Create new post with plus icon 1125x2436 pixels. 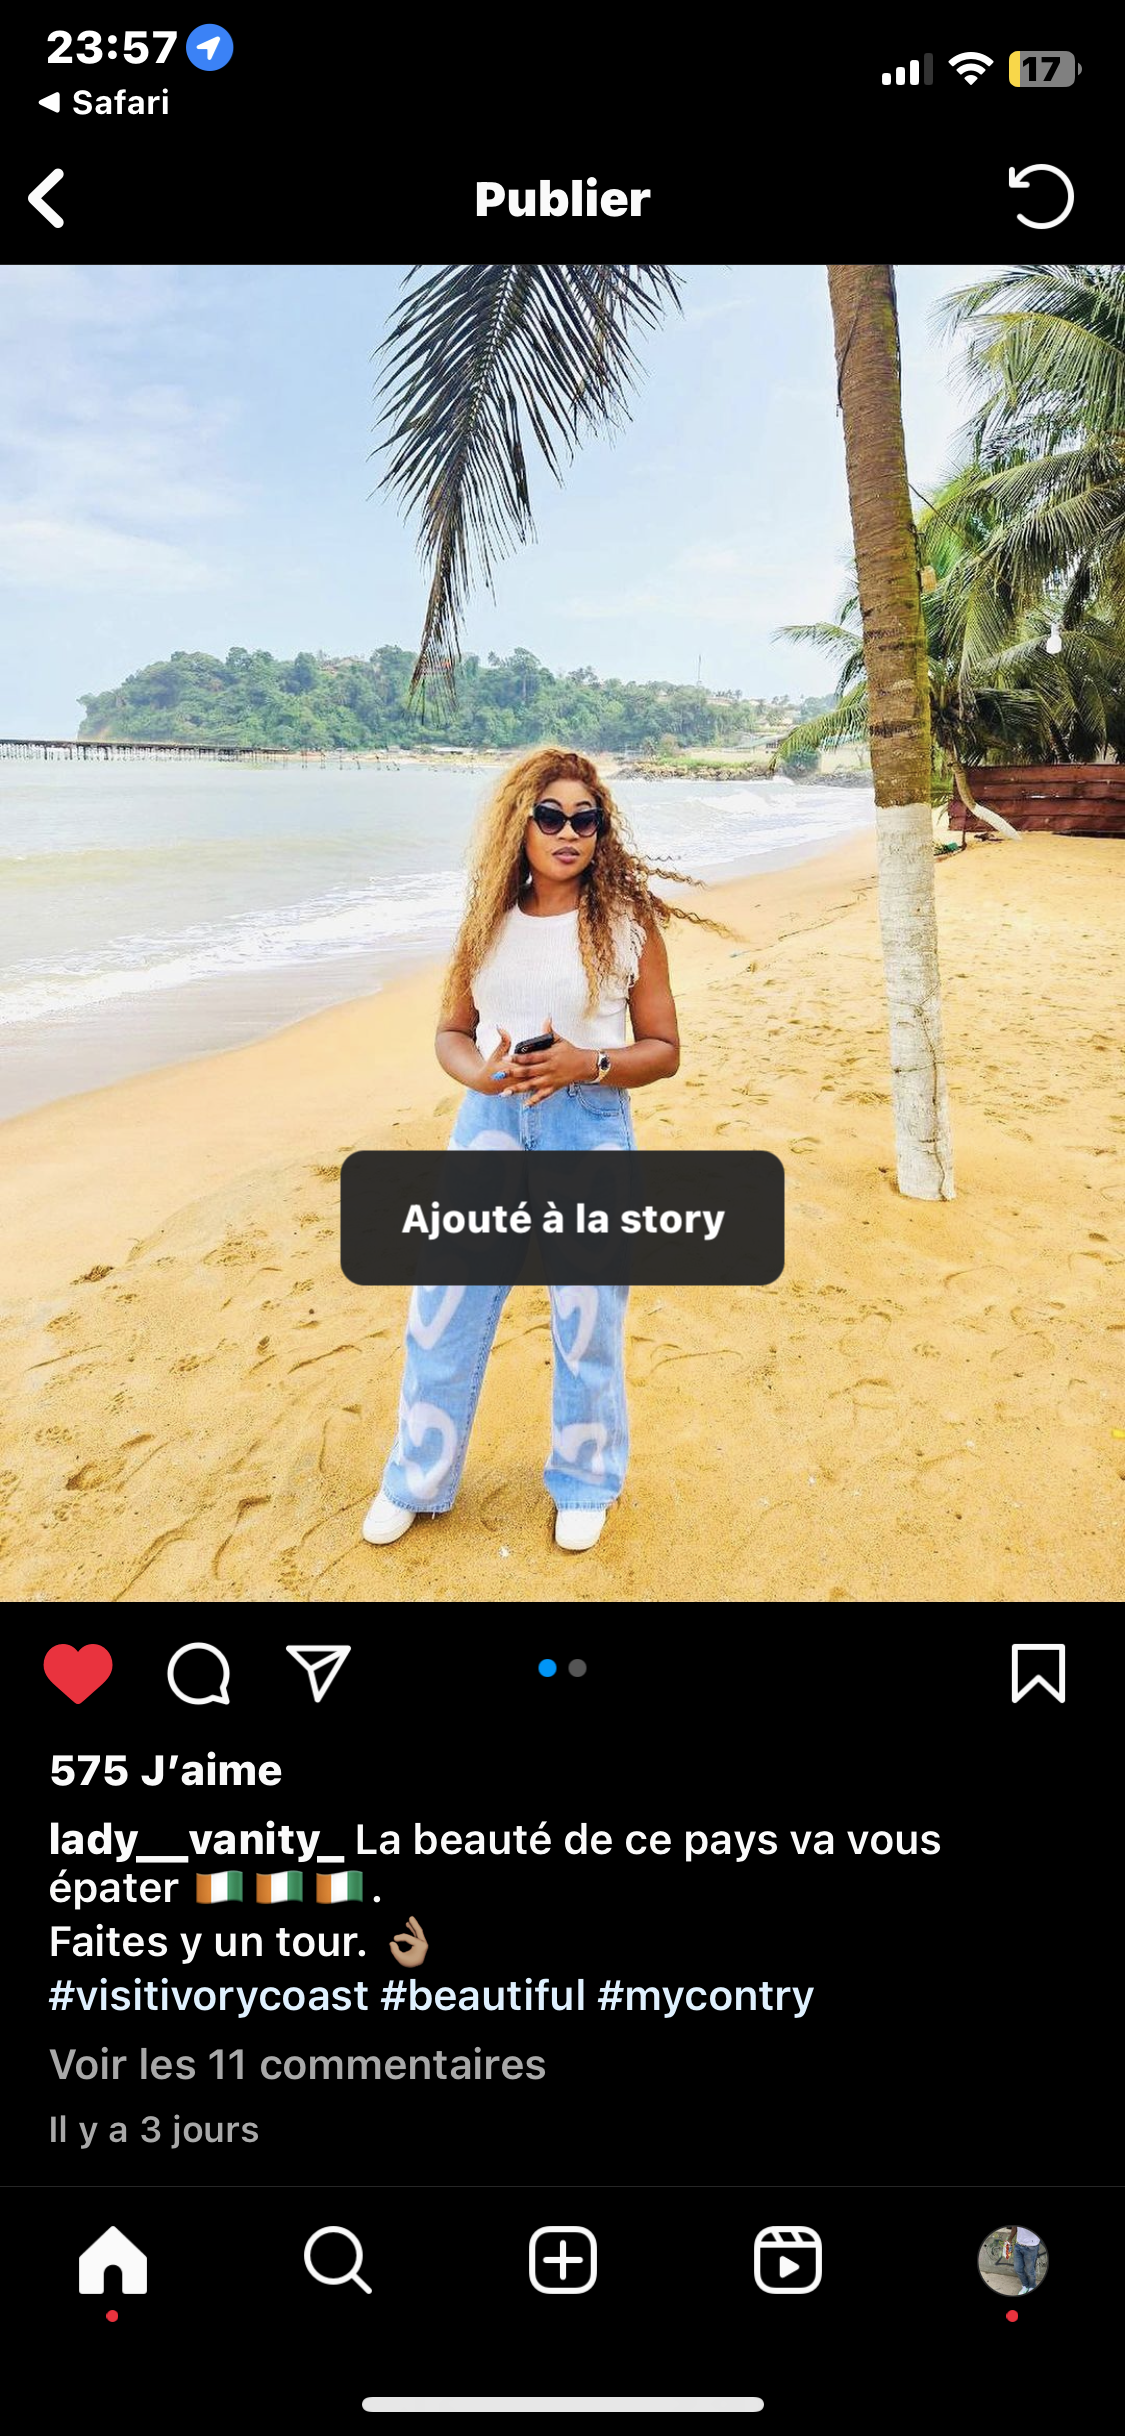(x=563, y=2260)
